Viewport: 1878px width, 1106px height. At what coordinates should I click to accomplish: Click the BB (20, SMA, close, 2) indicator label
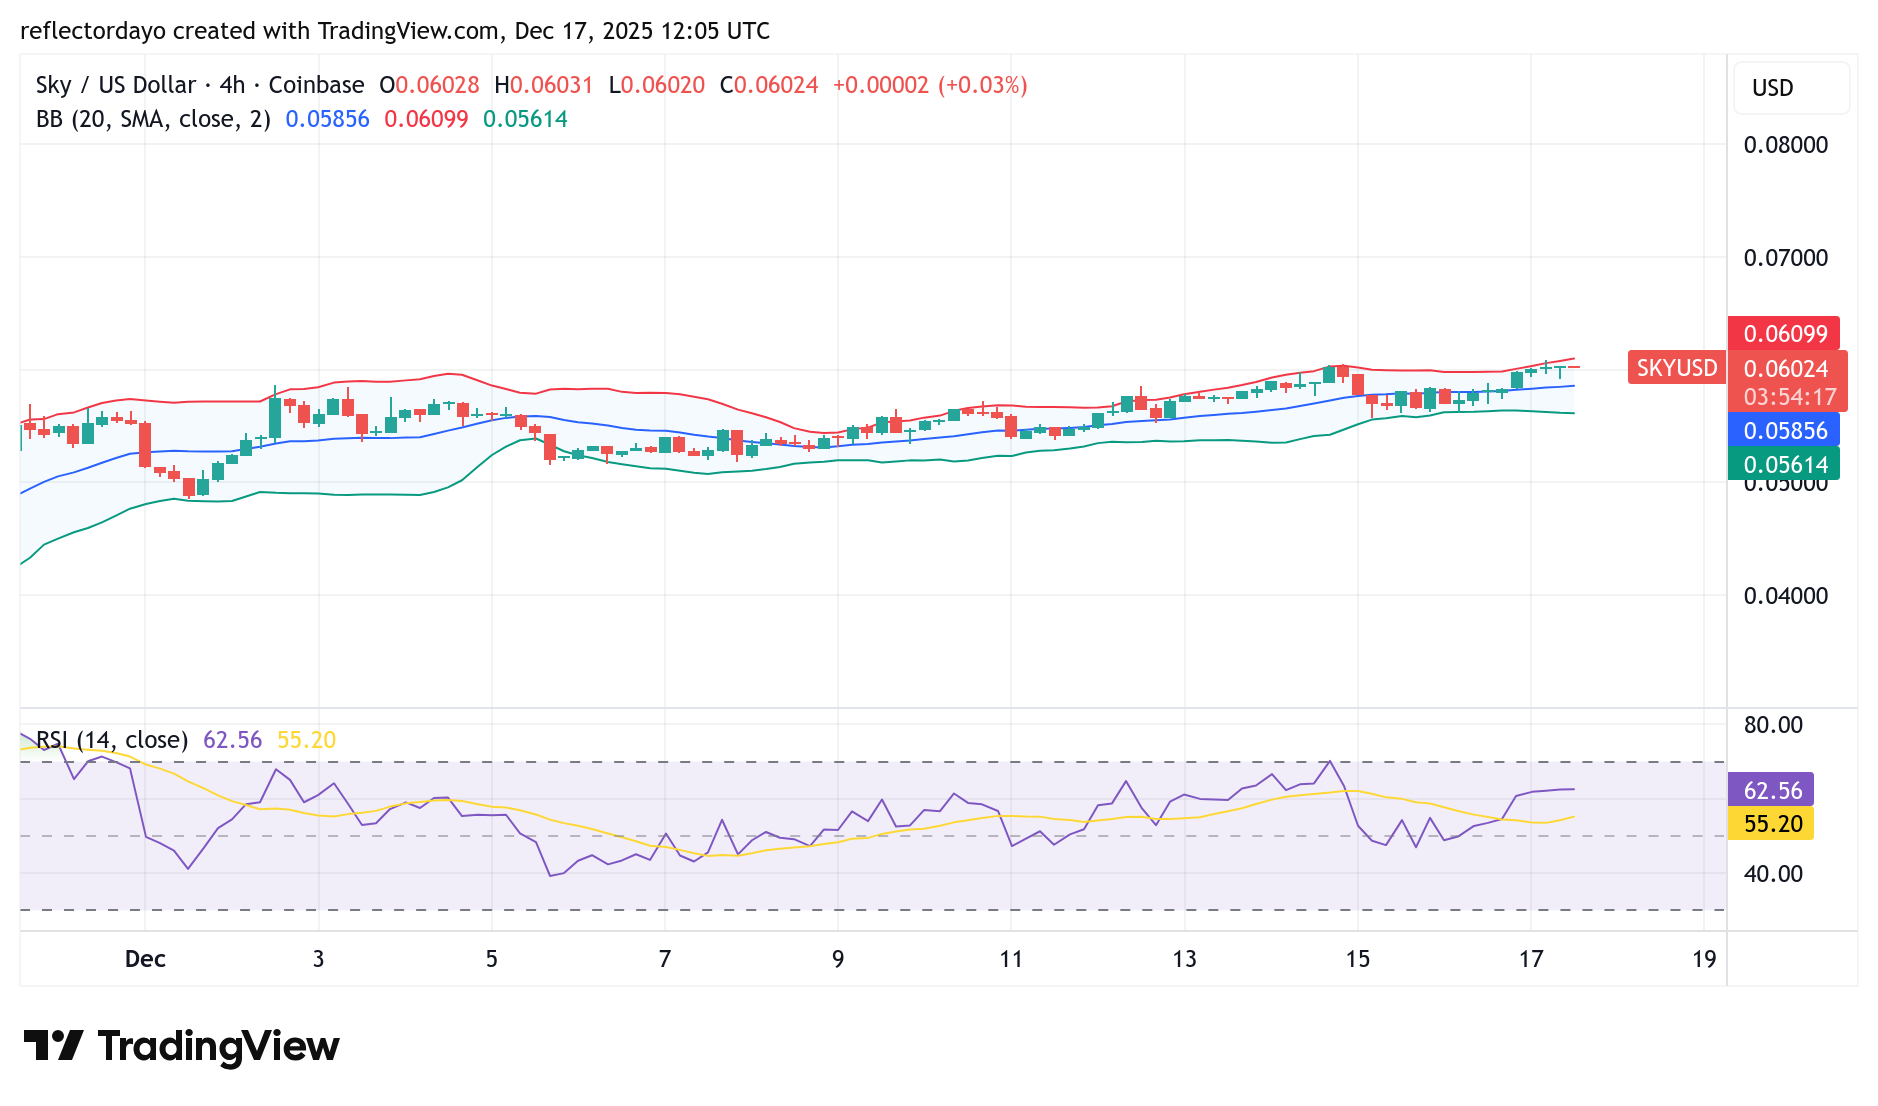[153, 119]
